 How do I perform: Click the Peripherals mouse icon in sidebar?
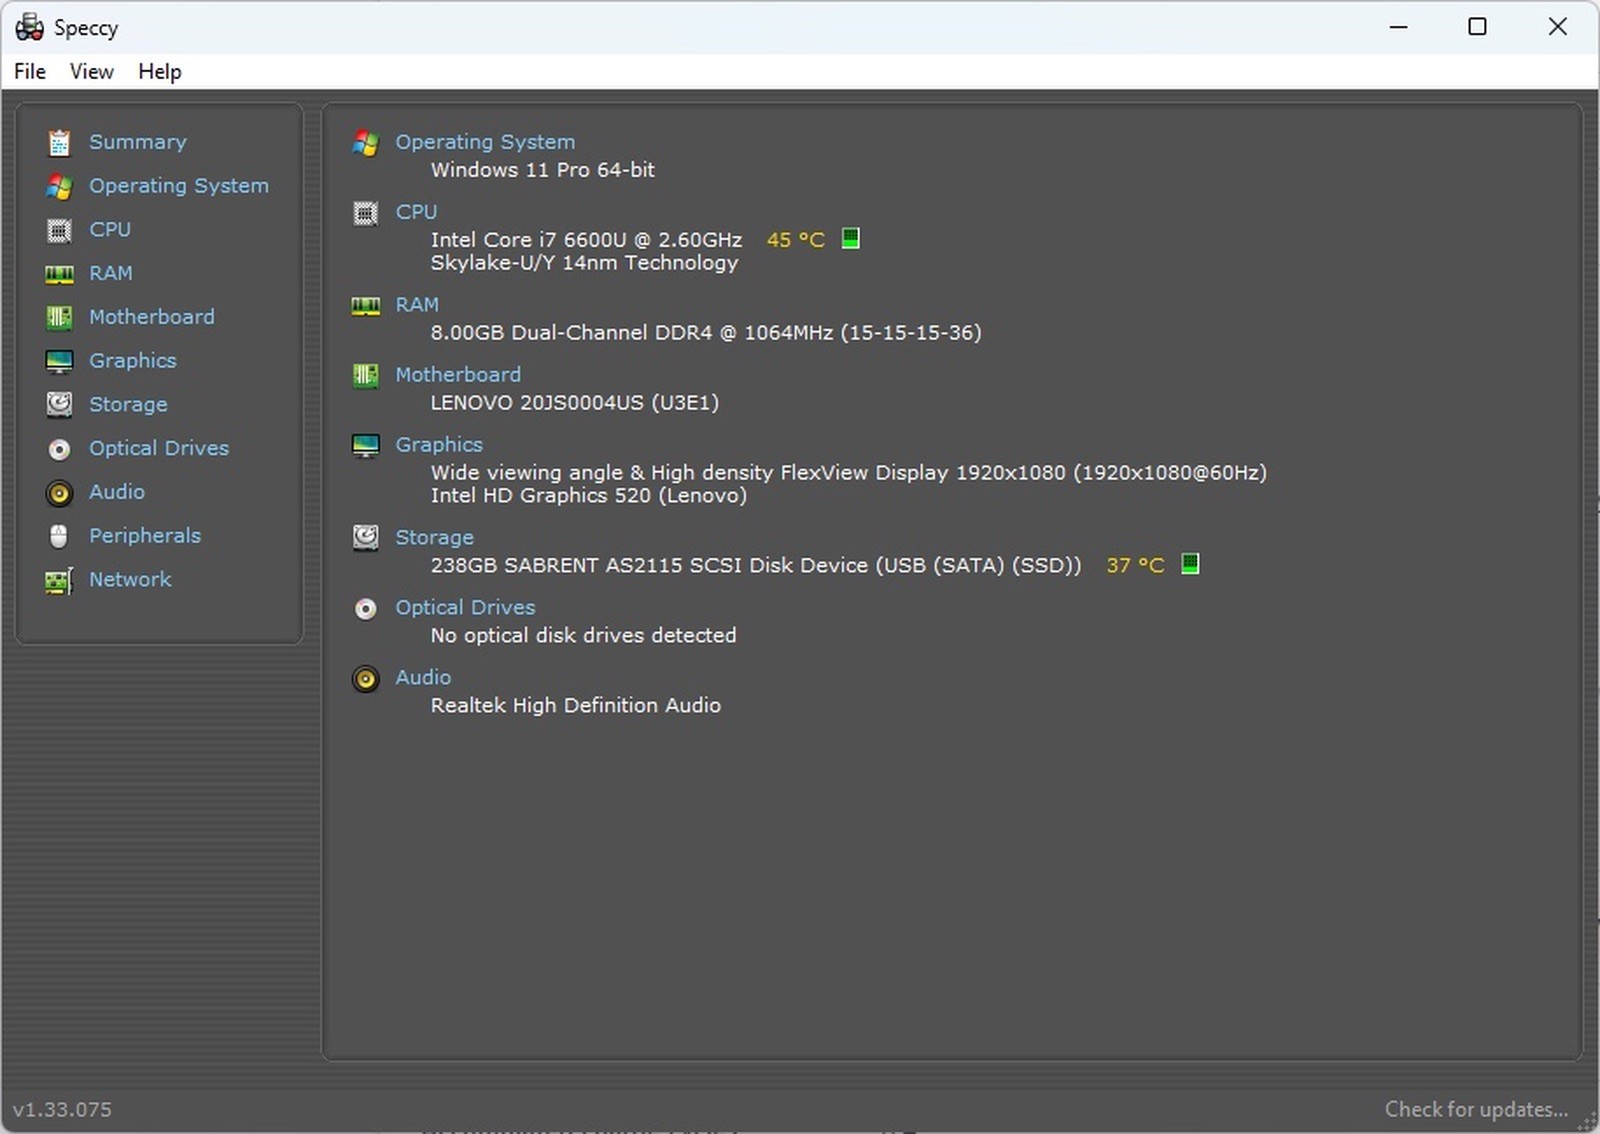[x=59, y=536]
